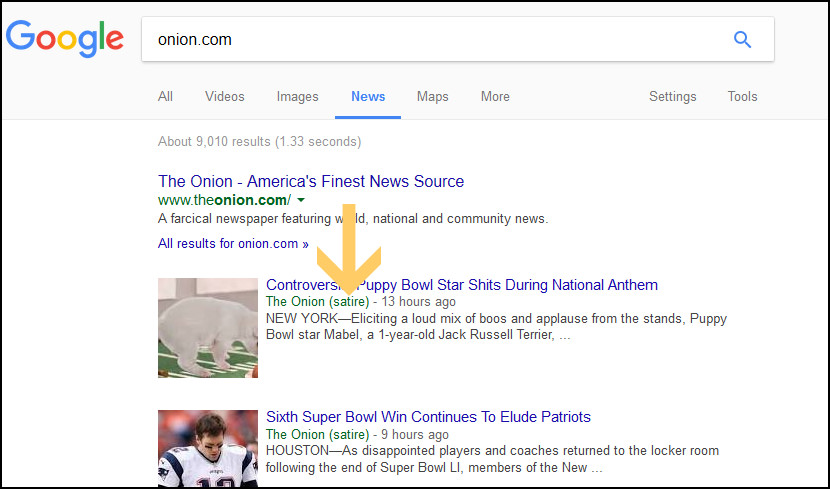Click the www.theonion.com/ green URL
Image resolution: width=830 pixels, height=489 pixels.
[224, 200]
